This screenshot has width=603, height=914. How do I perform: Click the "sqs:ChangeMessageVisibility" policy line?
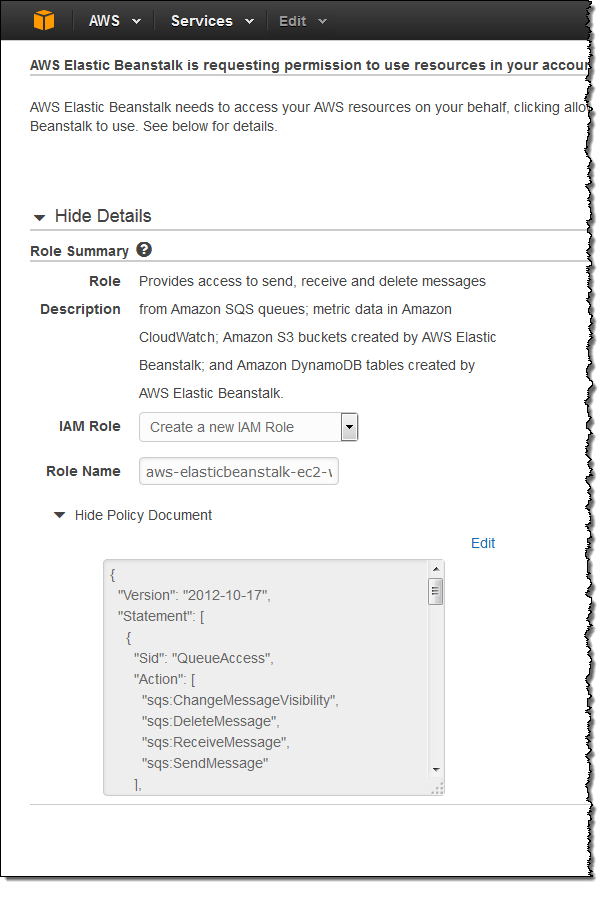point(239,700)
